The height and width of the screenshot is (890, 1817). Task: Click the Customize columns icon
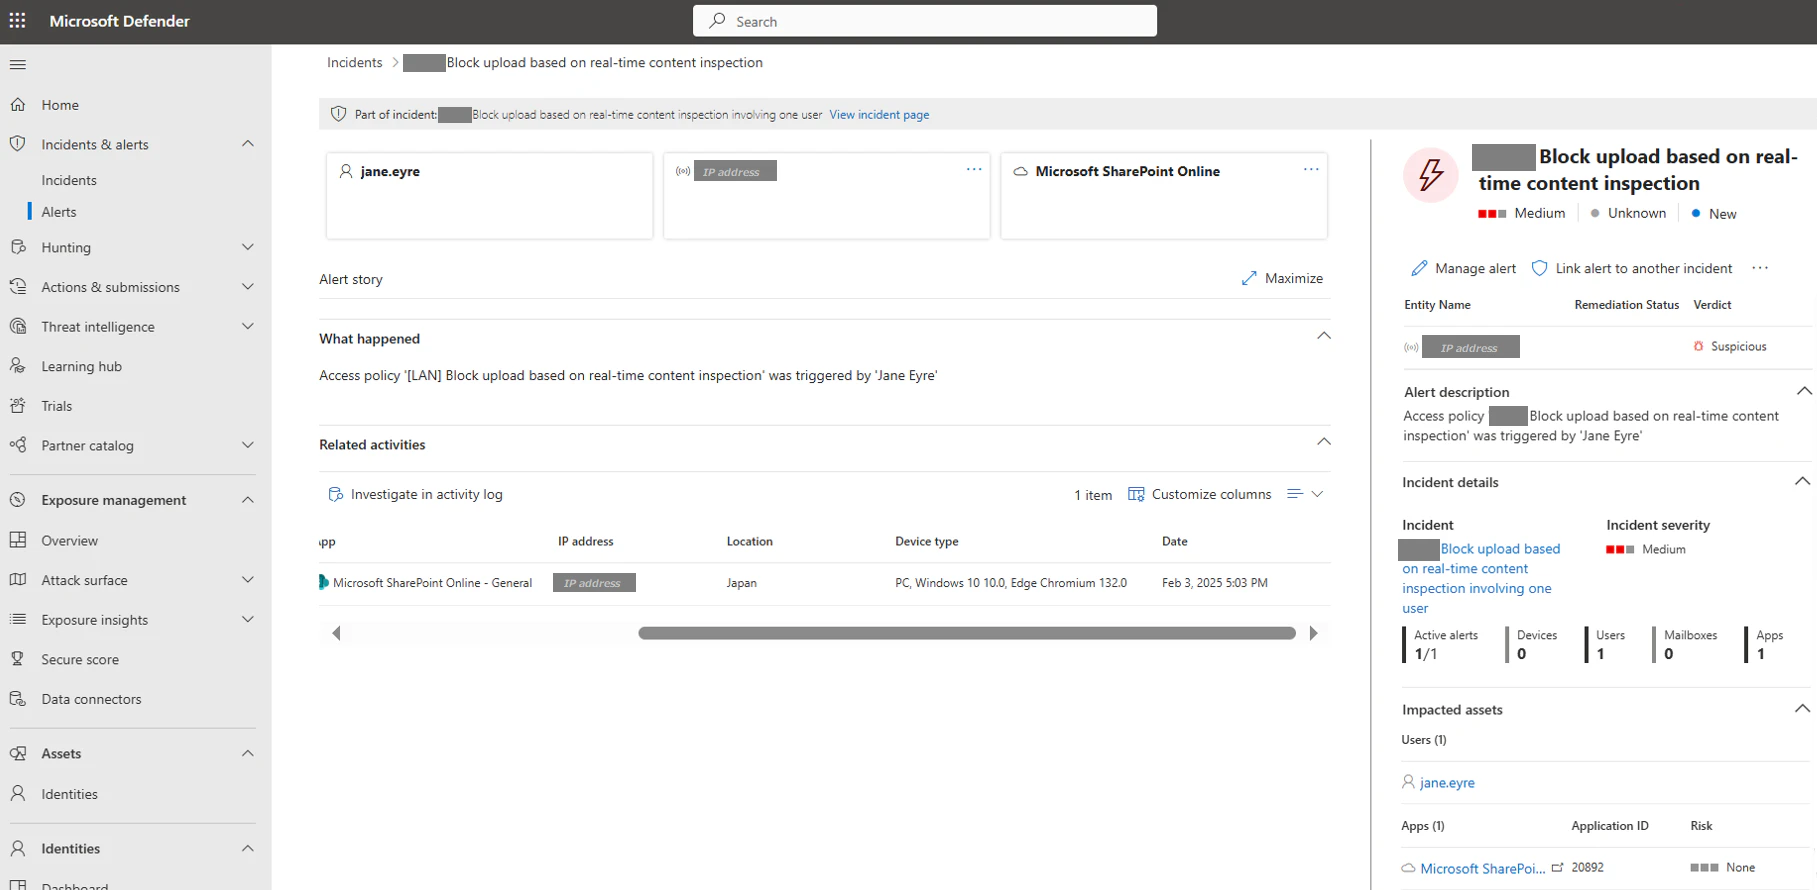pos(1136,494)
